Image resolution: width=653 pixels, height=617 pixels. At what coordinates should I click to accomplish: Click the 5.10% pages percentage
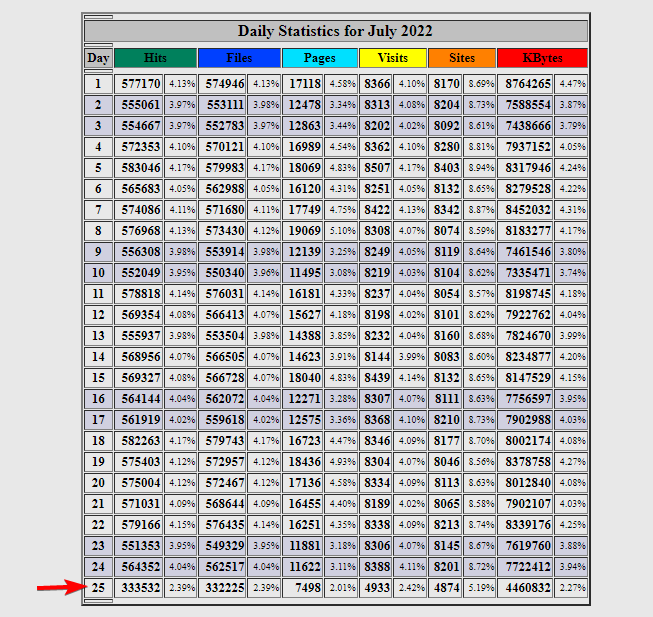tap(341, 231)
